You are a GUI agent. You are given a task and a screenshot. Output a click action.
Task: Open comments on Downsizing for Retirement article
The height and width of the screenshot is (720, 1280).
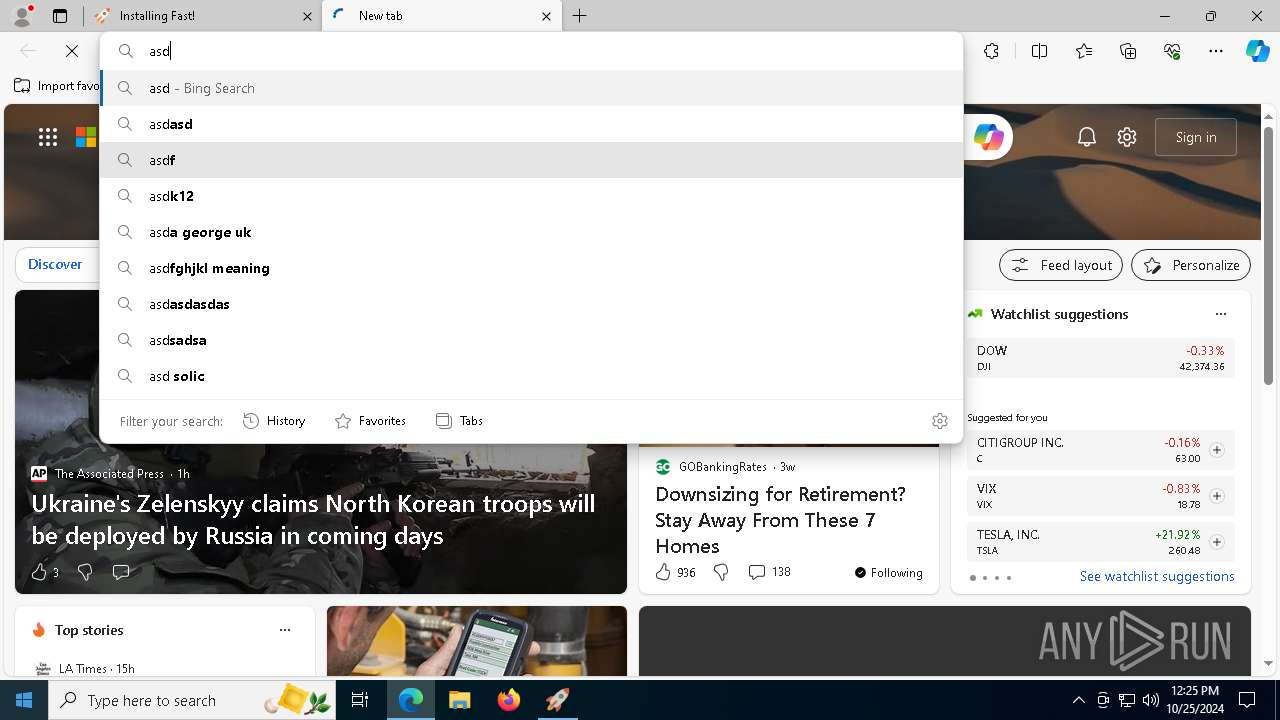point(769,572)
